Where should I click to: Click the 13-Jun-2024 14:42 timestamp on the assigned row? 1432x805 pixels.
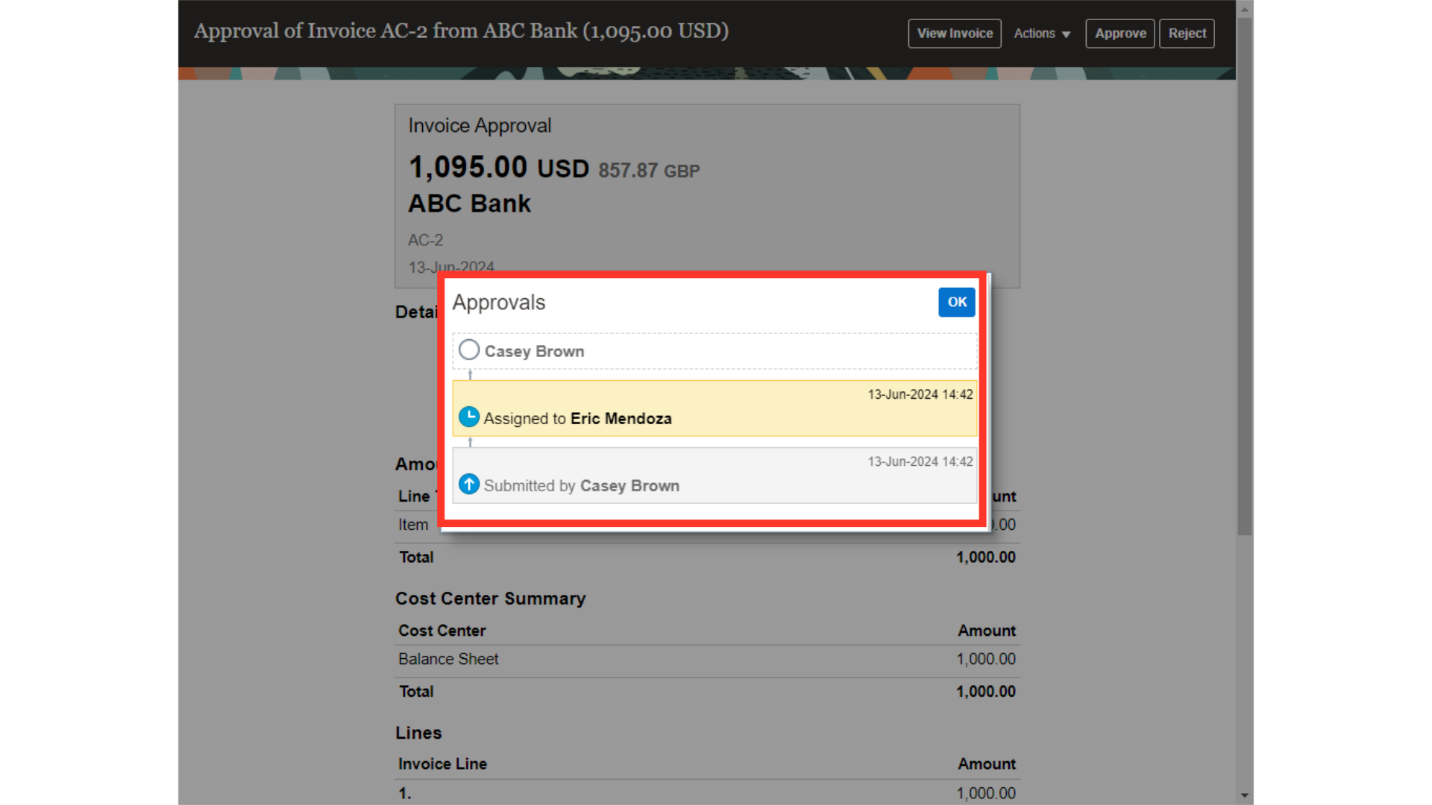pyautogui.click(x=920, y=394)
